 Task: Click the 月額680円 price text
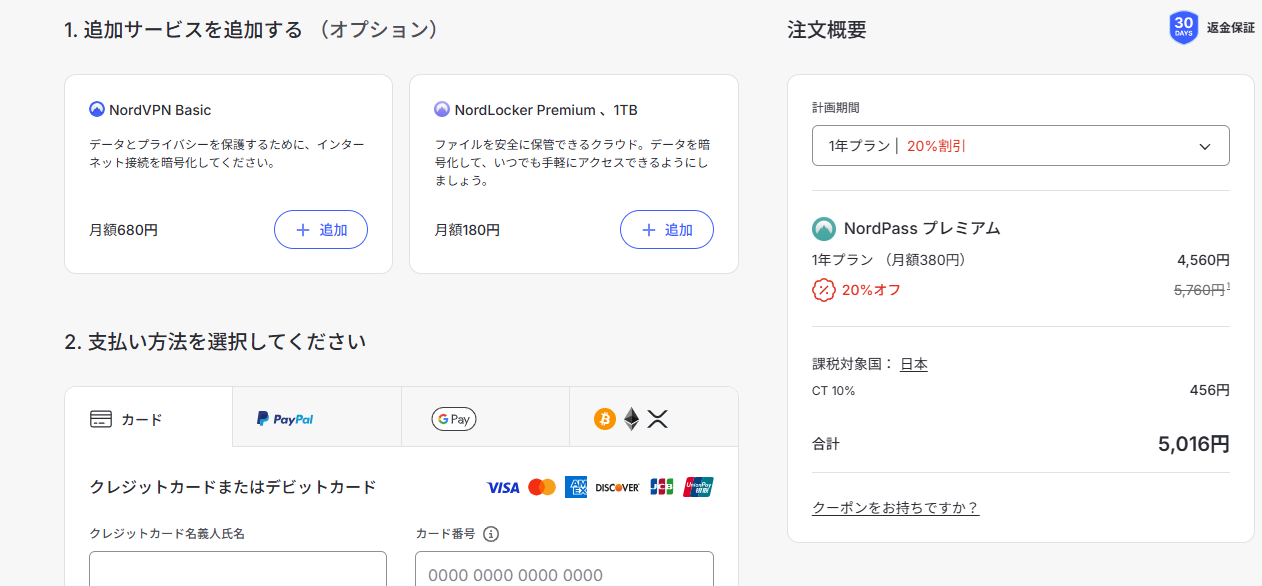pos(124,230)
